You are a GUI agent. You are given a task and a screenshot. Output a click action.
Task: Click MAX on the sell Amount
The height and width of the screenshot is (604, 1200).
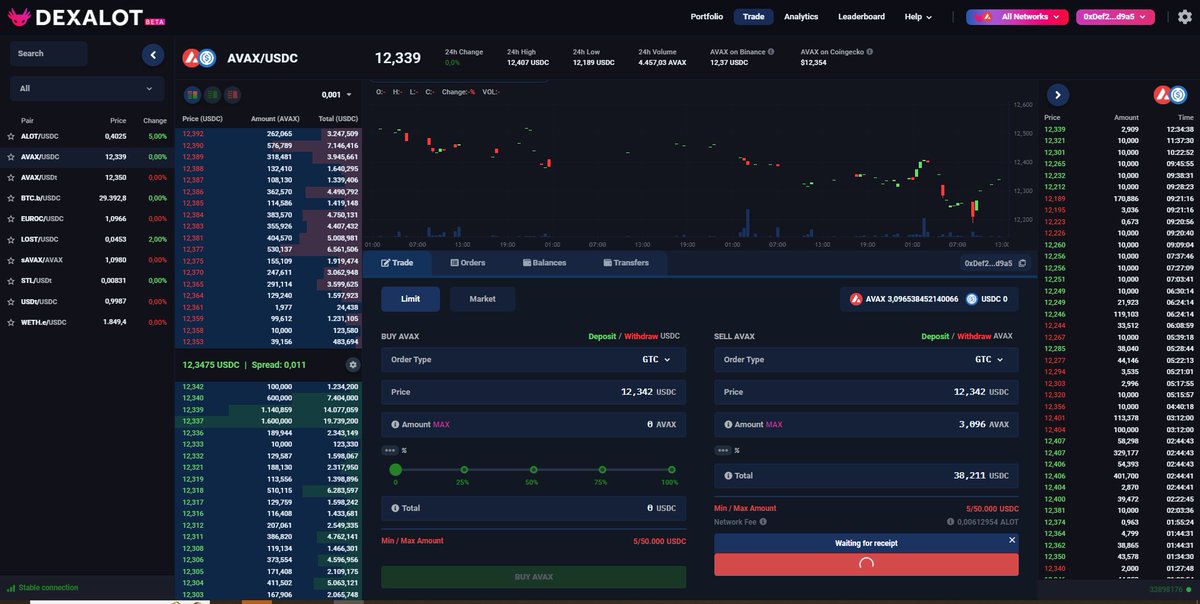click(x=774, y=425)
